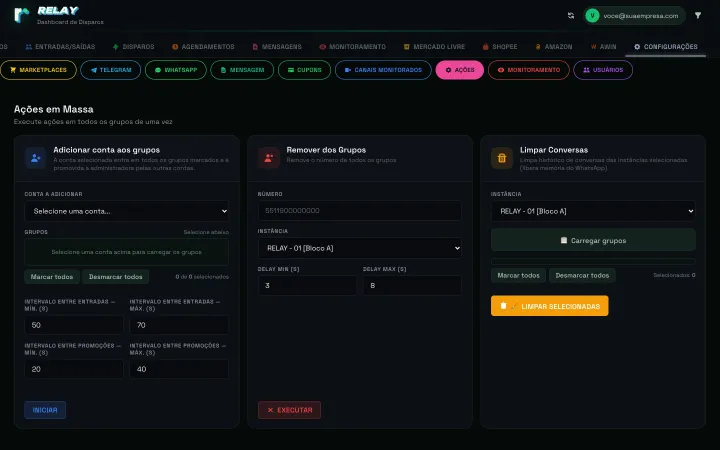The height and width of the screenshot is (450, 720).
Task: Open the Agendamentos tab
Action: [203, 47]
